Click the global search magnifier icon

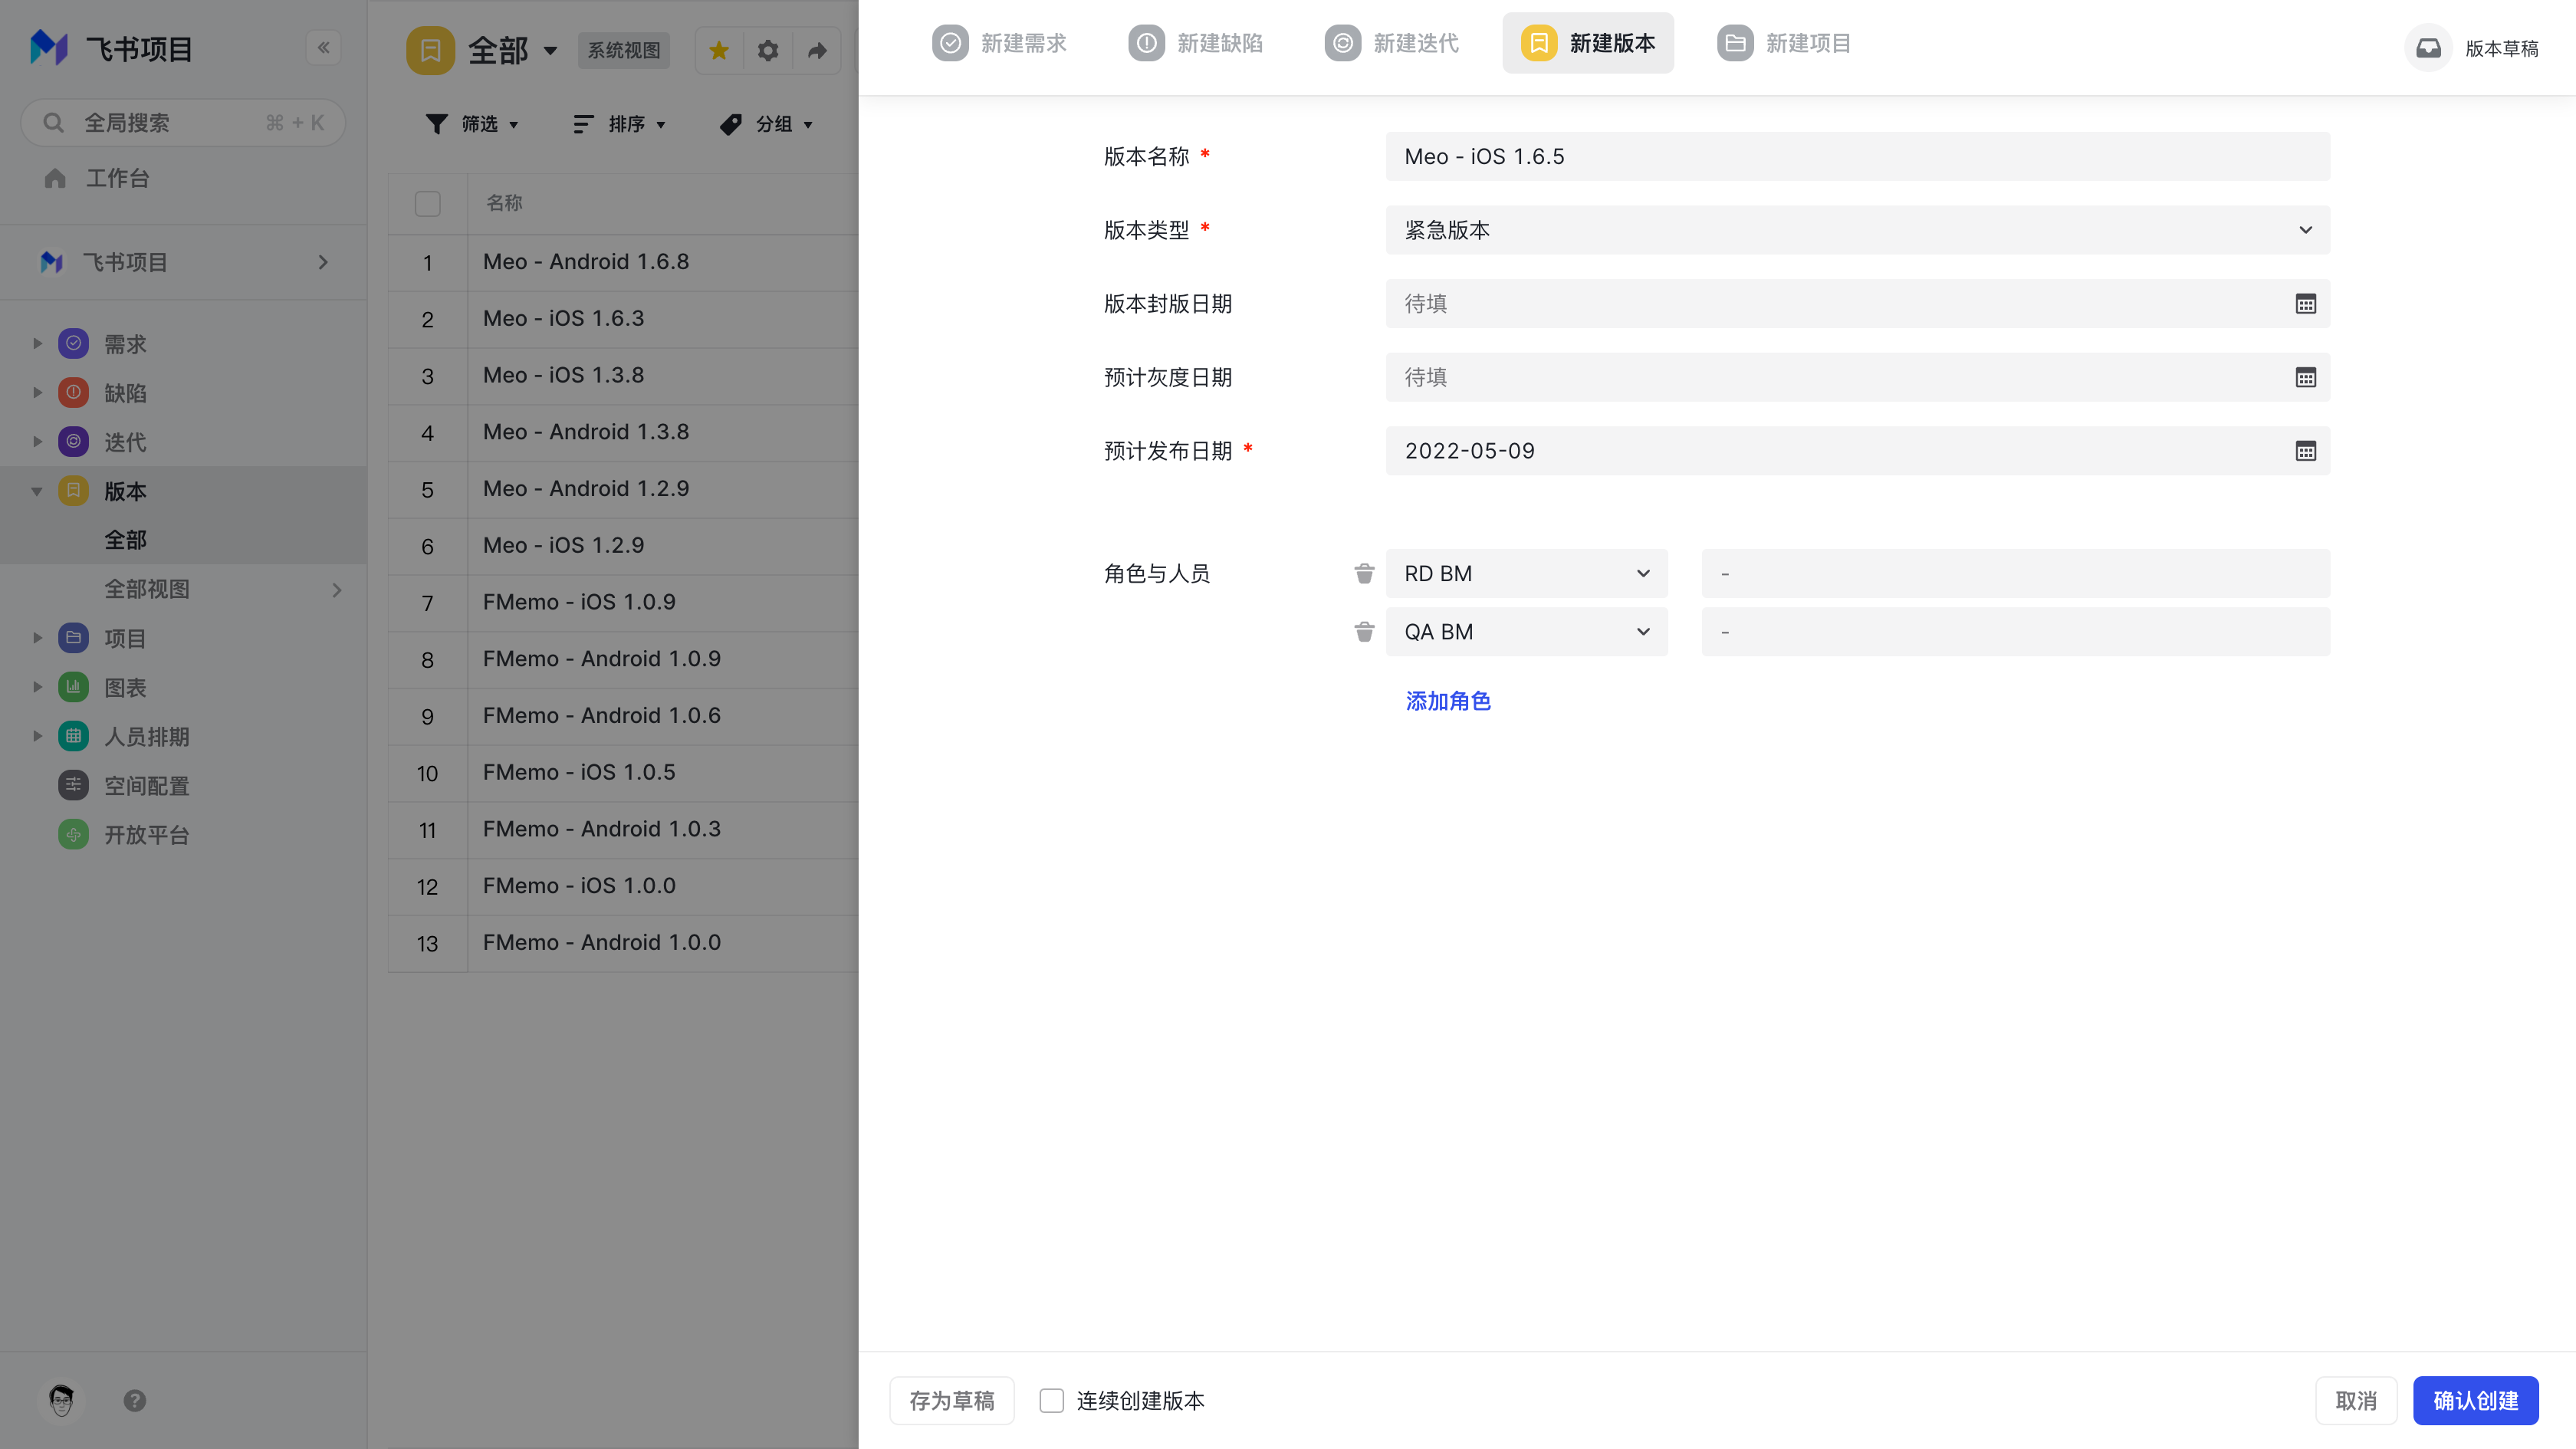pyautogui.click(x=54, y=123)
